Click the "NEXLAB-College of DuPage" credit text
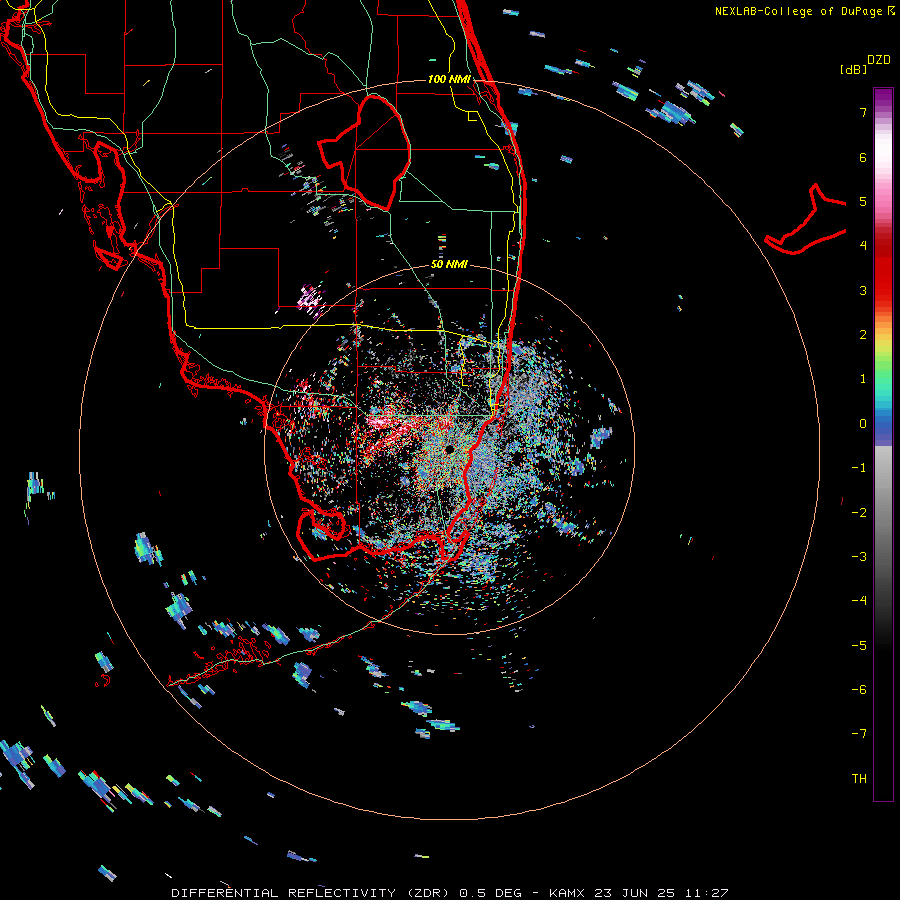Screen dimensions: 900x900 click(x=798, y=11)
